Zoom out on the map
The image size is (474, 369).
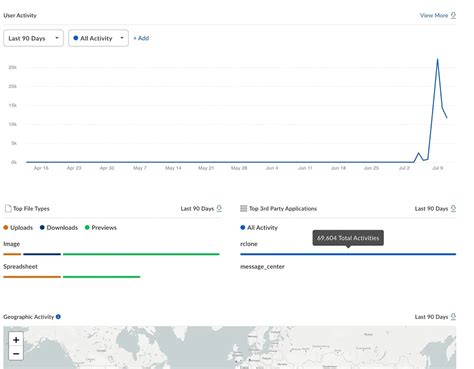[x=16, y=353]
